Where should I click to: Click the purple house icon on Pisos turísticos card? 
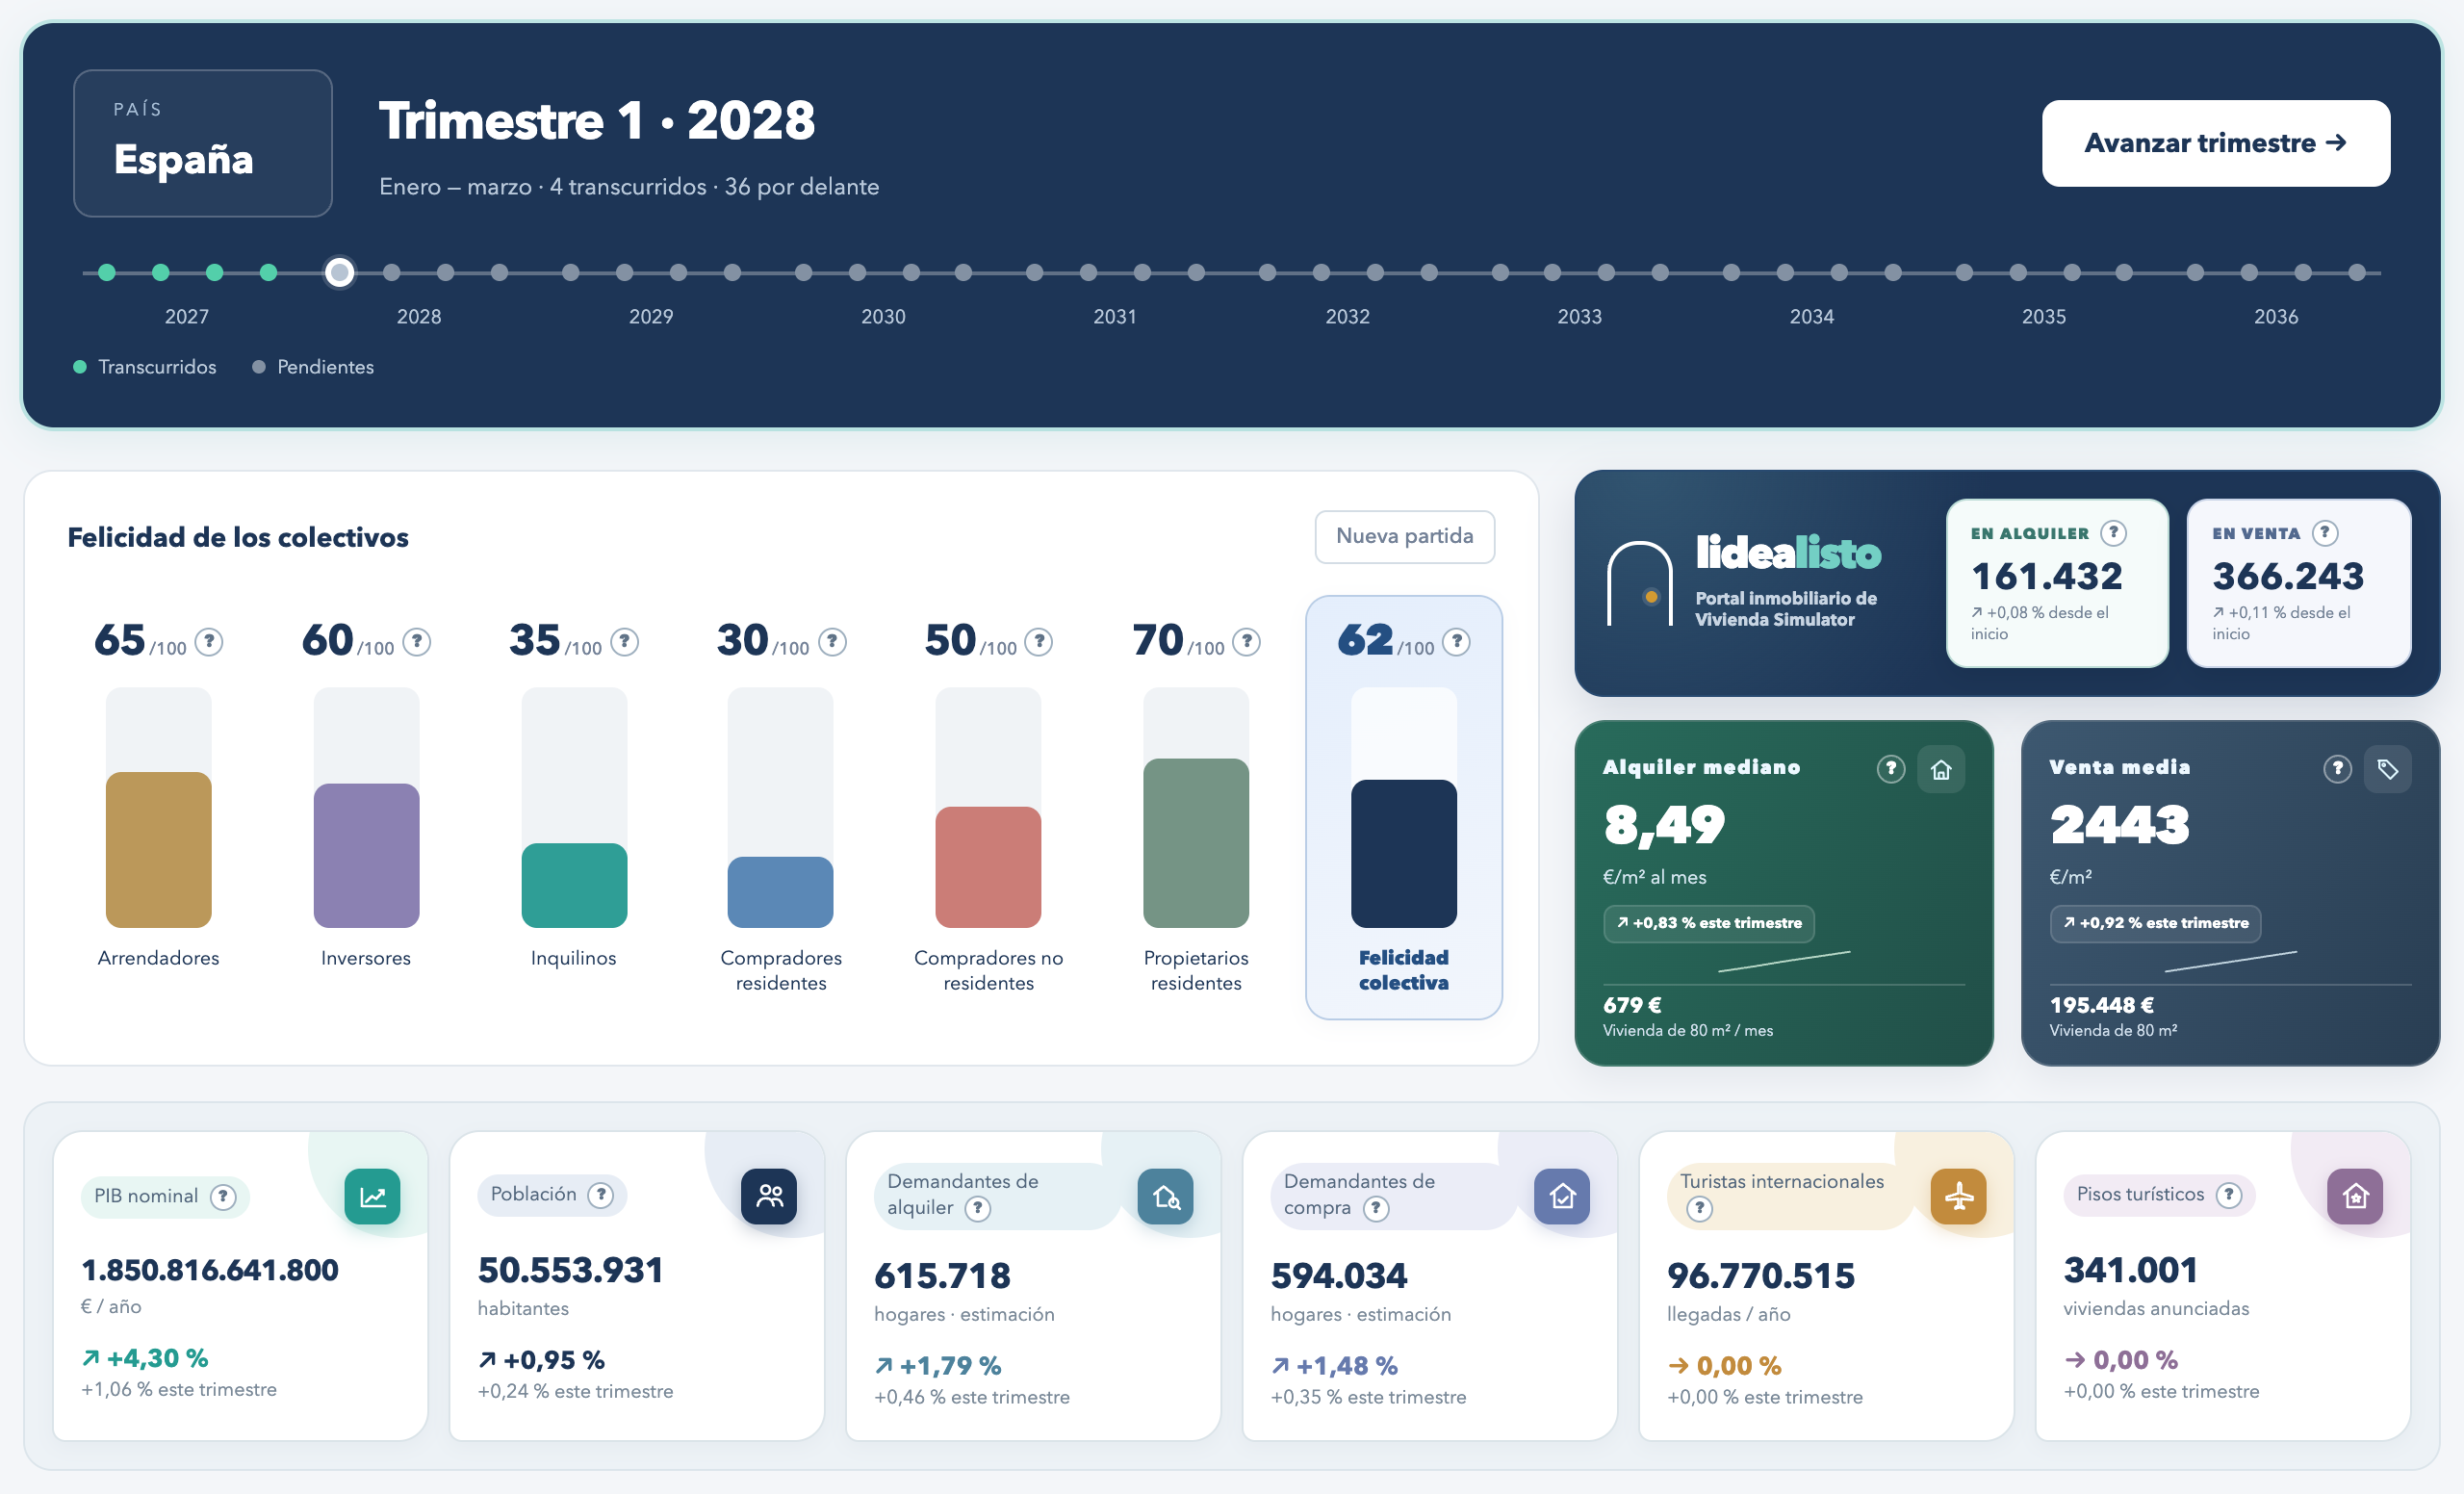pos(2356,1196)
